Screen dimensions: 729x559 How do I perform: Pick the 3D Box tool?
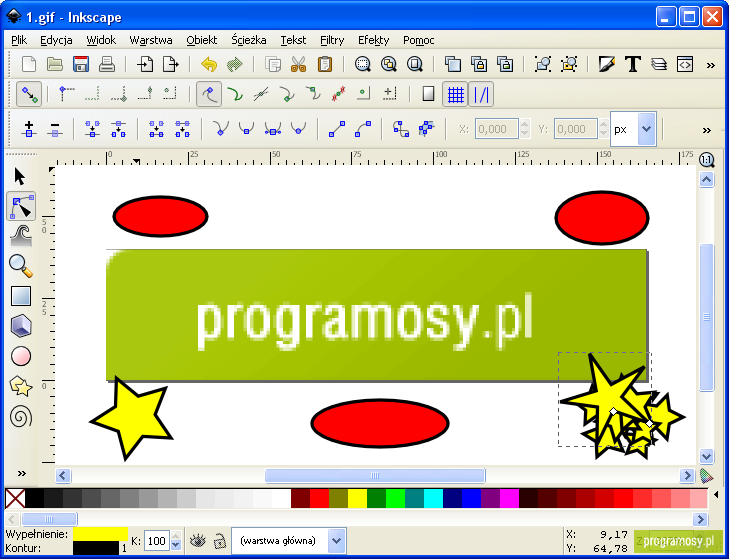pyautogui.click(x=21, y=326)
